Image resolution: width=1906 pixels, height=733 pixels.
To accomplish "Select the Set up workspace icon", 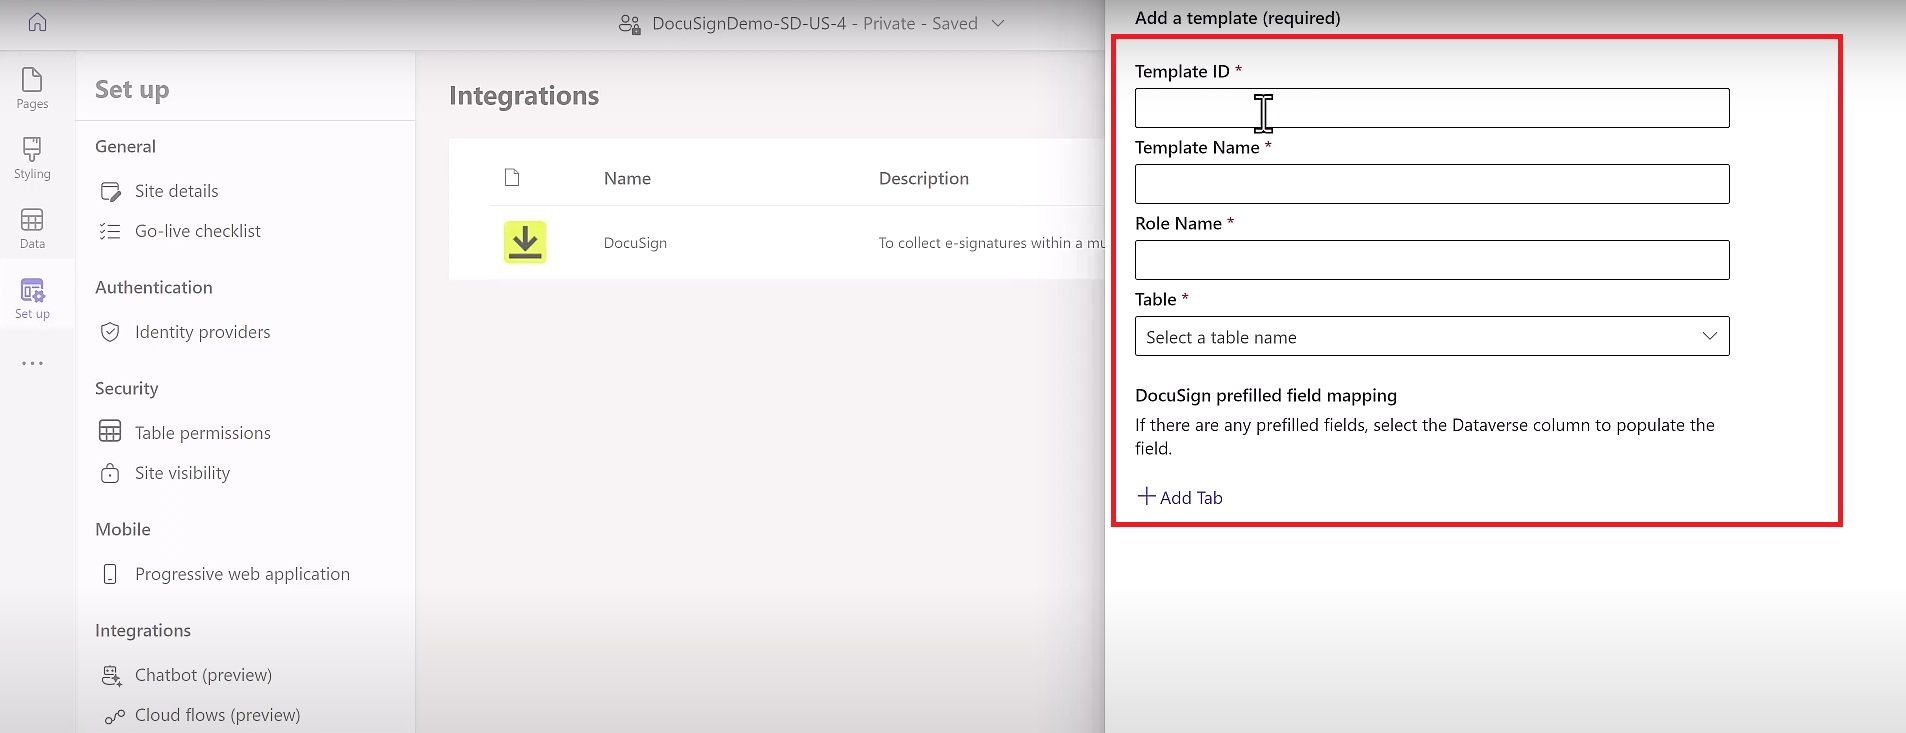I will (x=32, y=298).
